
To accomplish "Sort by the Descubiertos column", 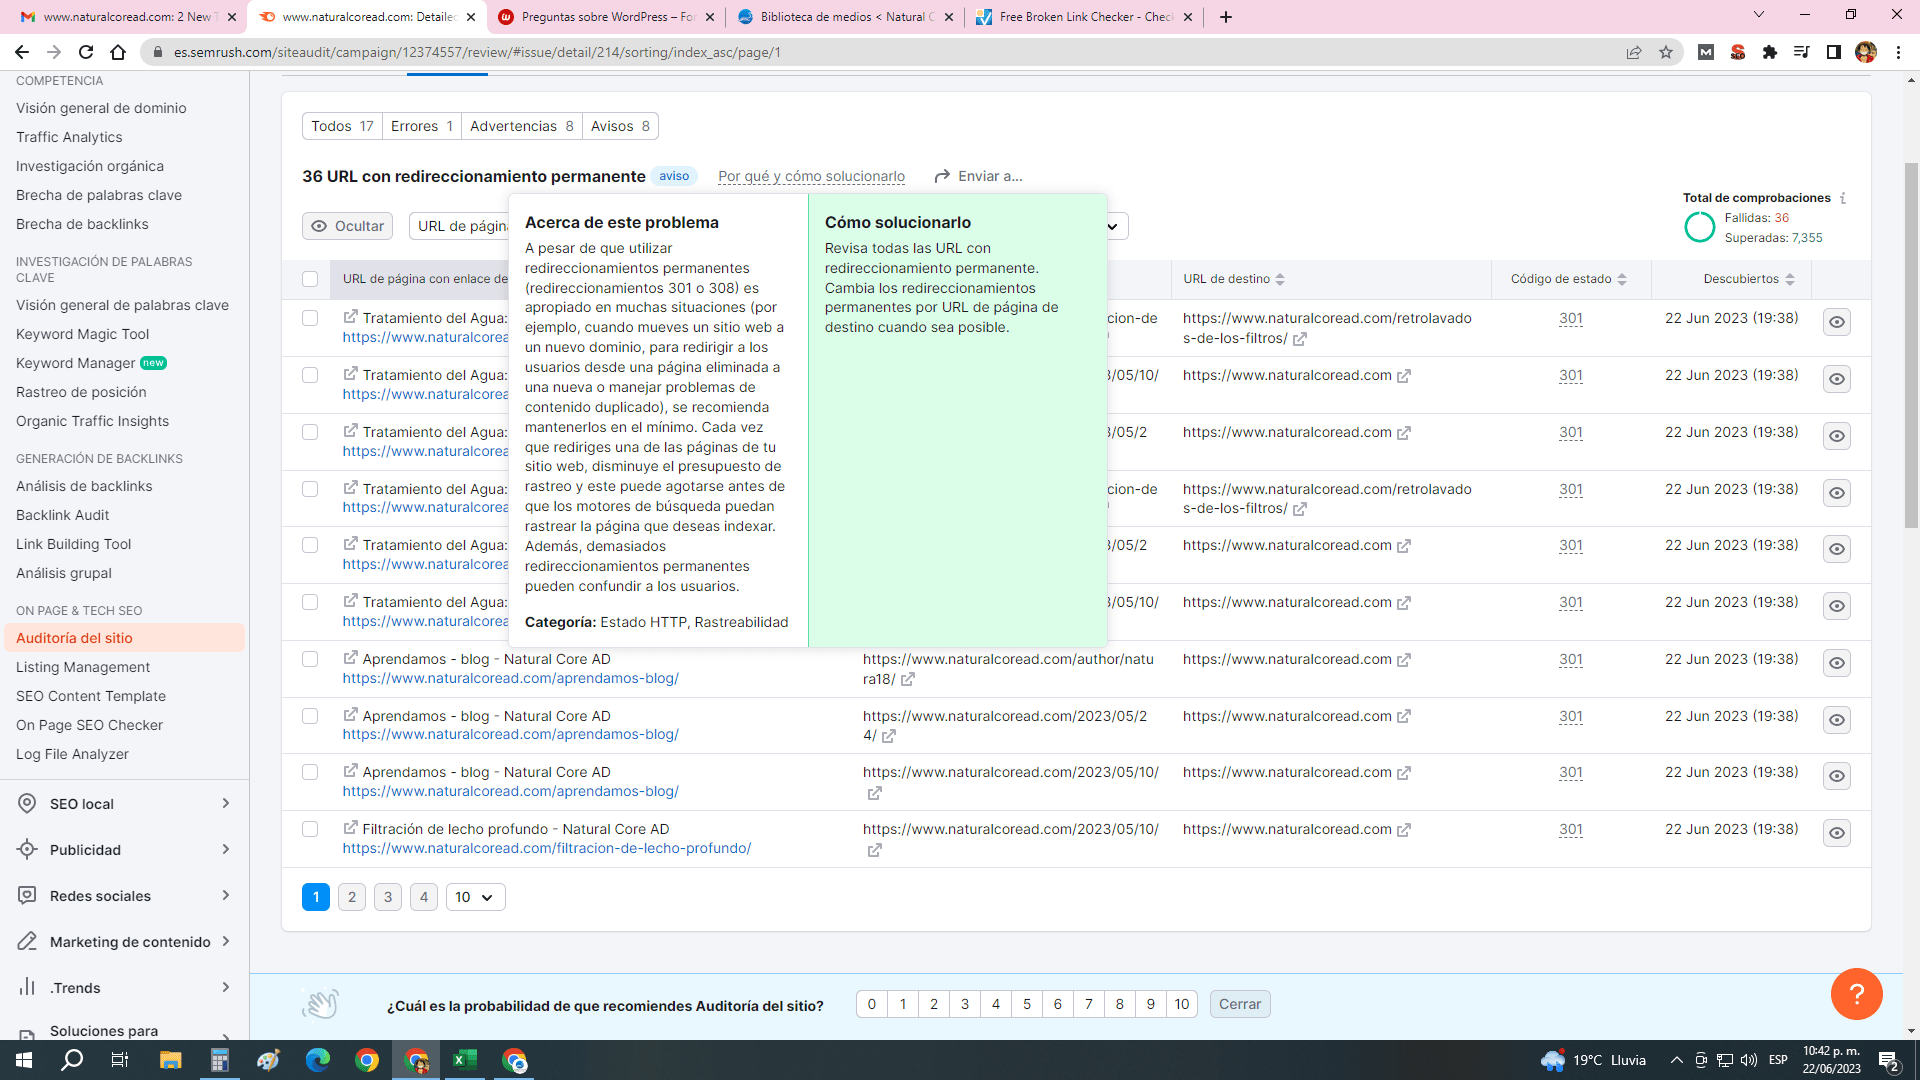I will click(x=1749, y=279).
